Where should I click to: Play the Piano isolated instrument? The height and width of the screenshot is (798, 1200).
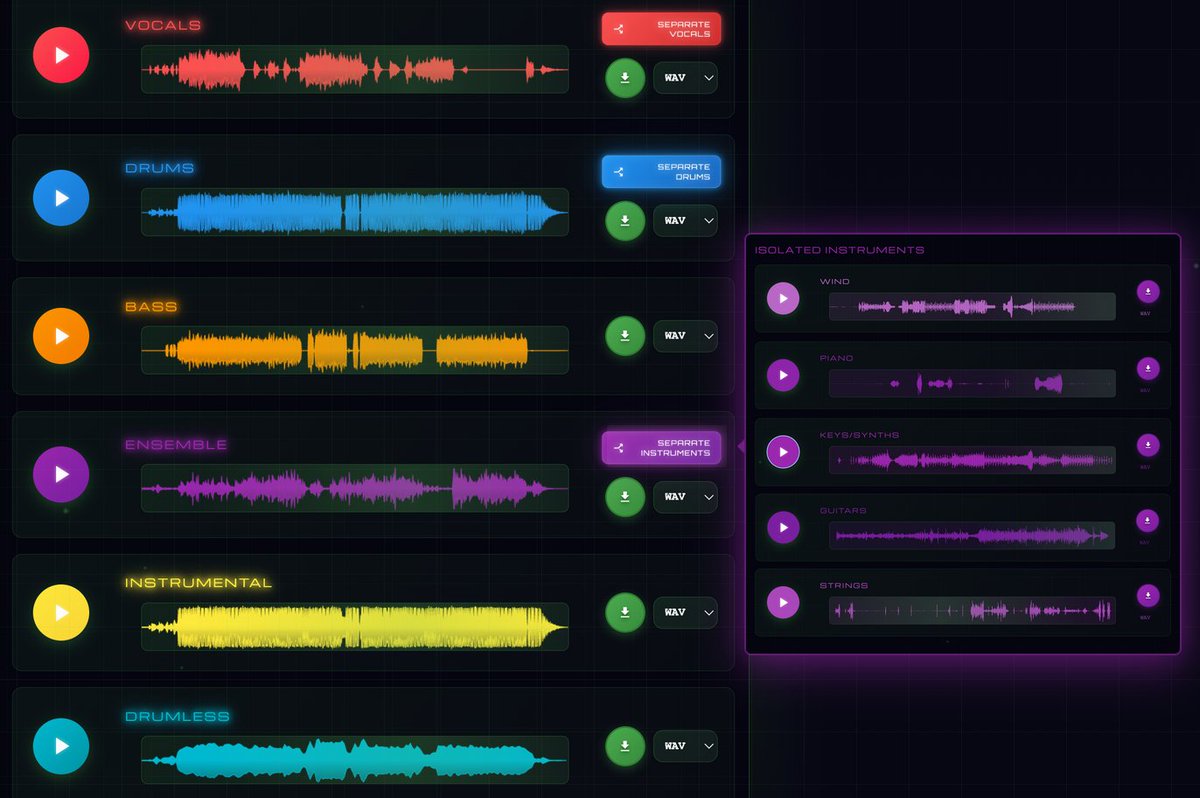[783, 375]
